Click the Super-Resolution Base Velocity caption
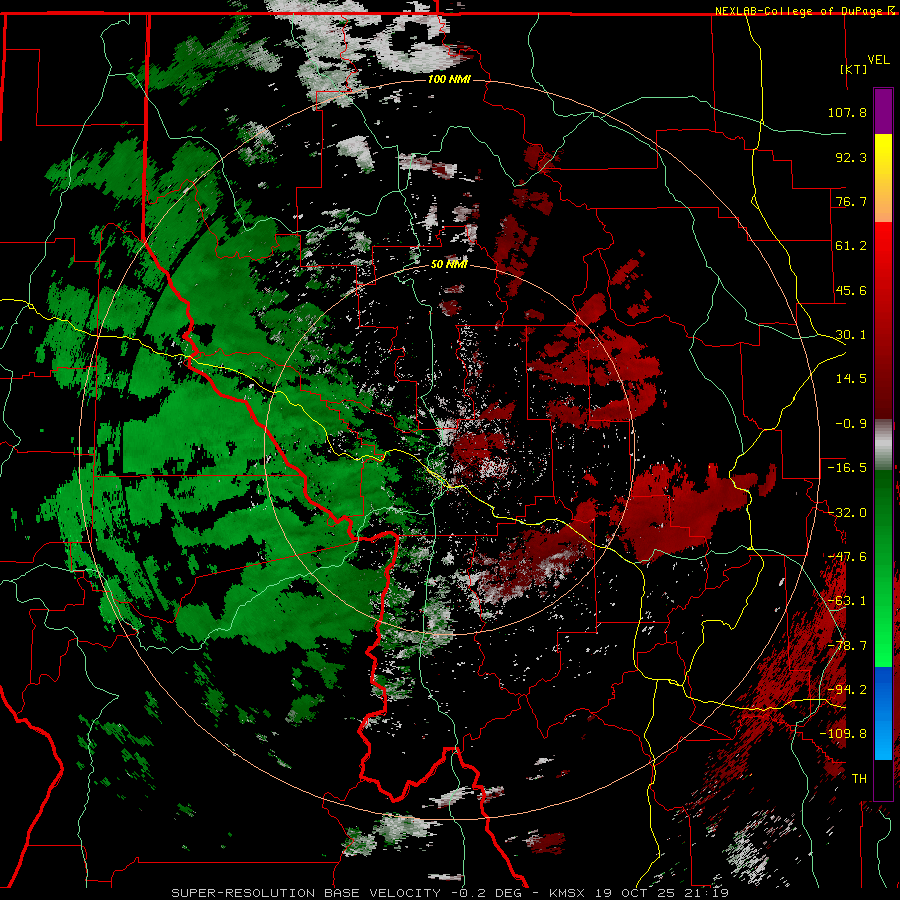The image size is (900, 900). 450,893
